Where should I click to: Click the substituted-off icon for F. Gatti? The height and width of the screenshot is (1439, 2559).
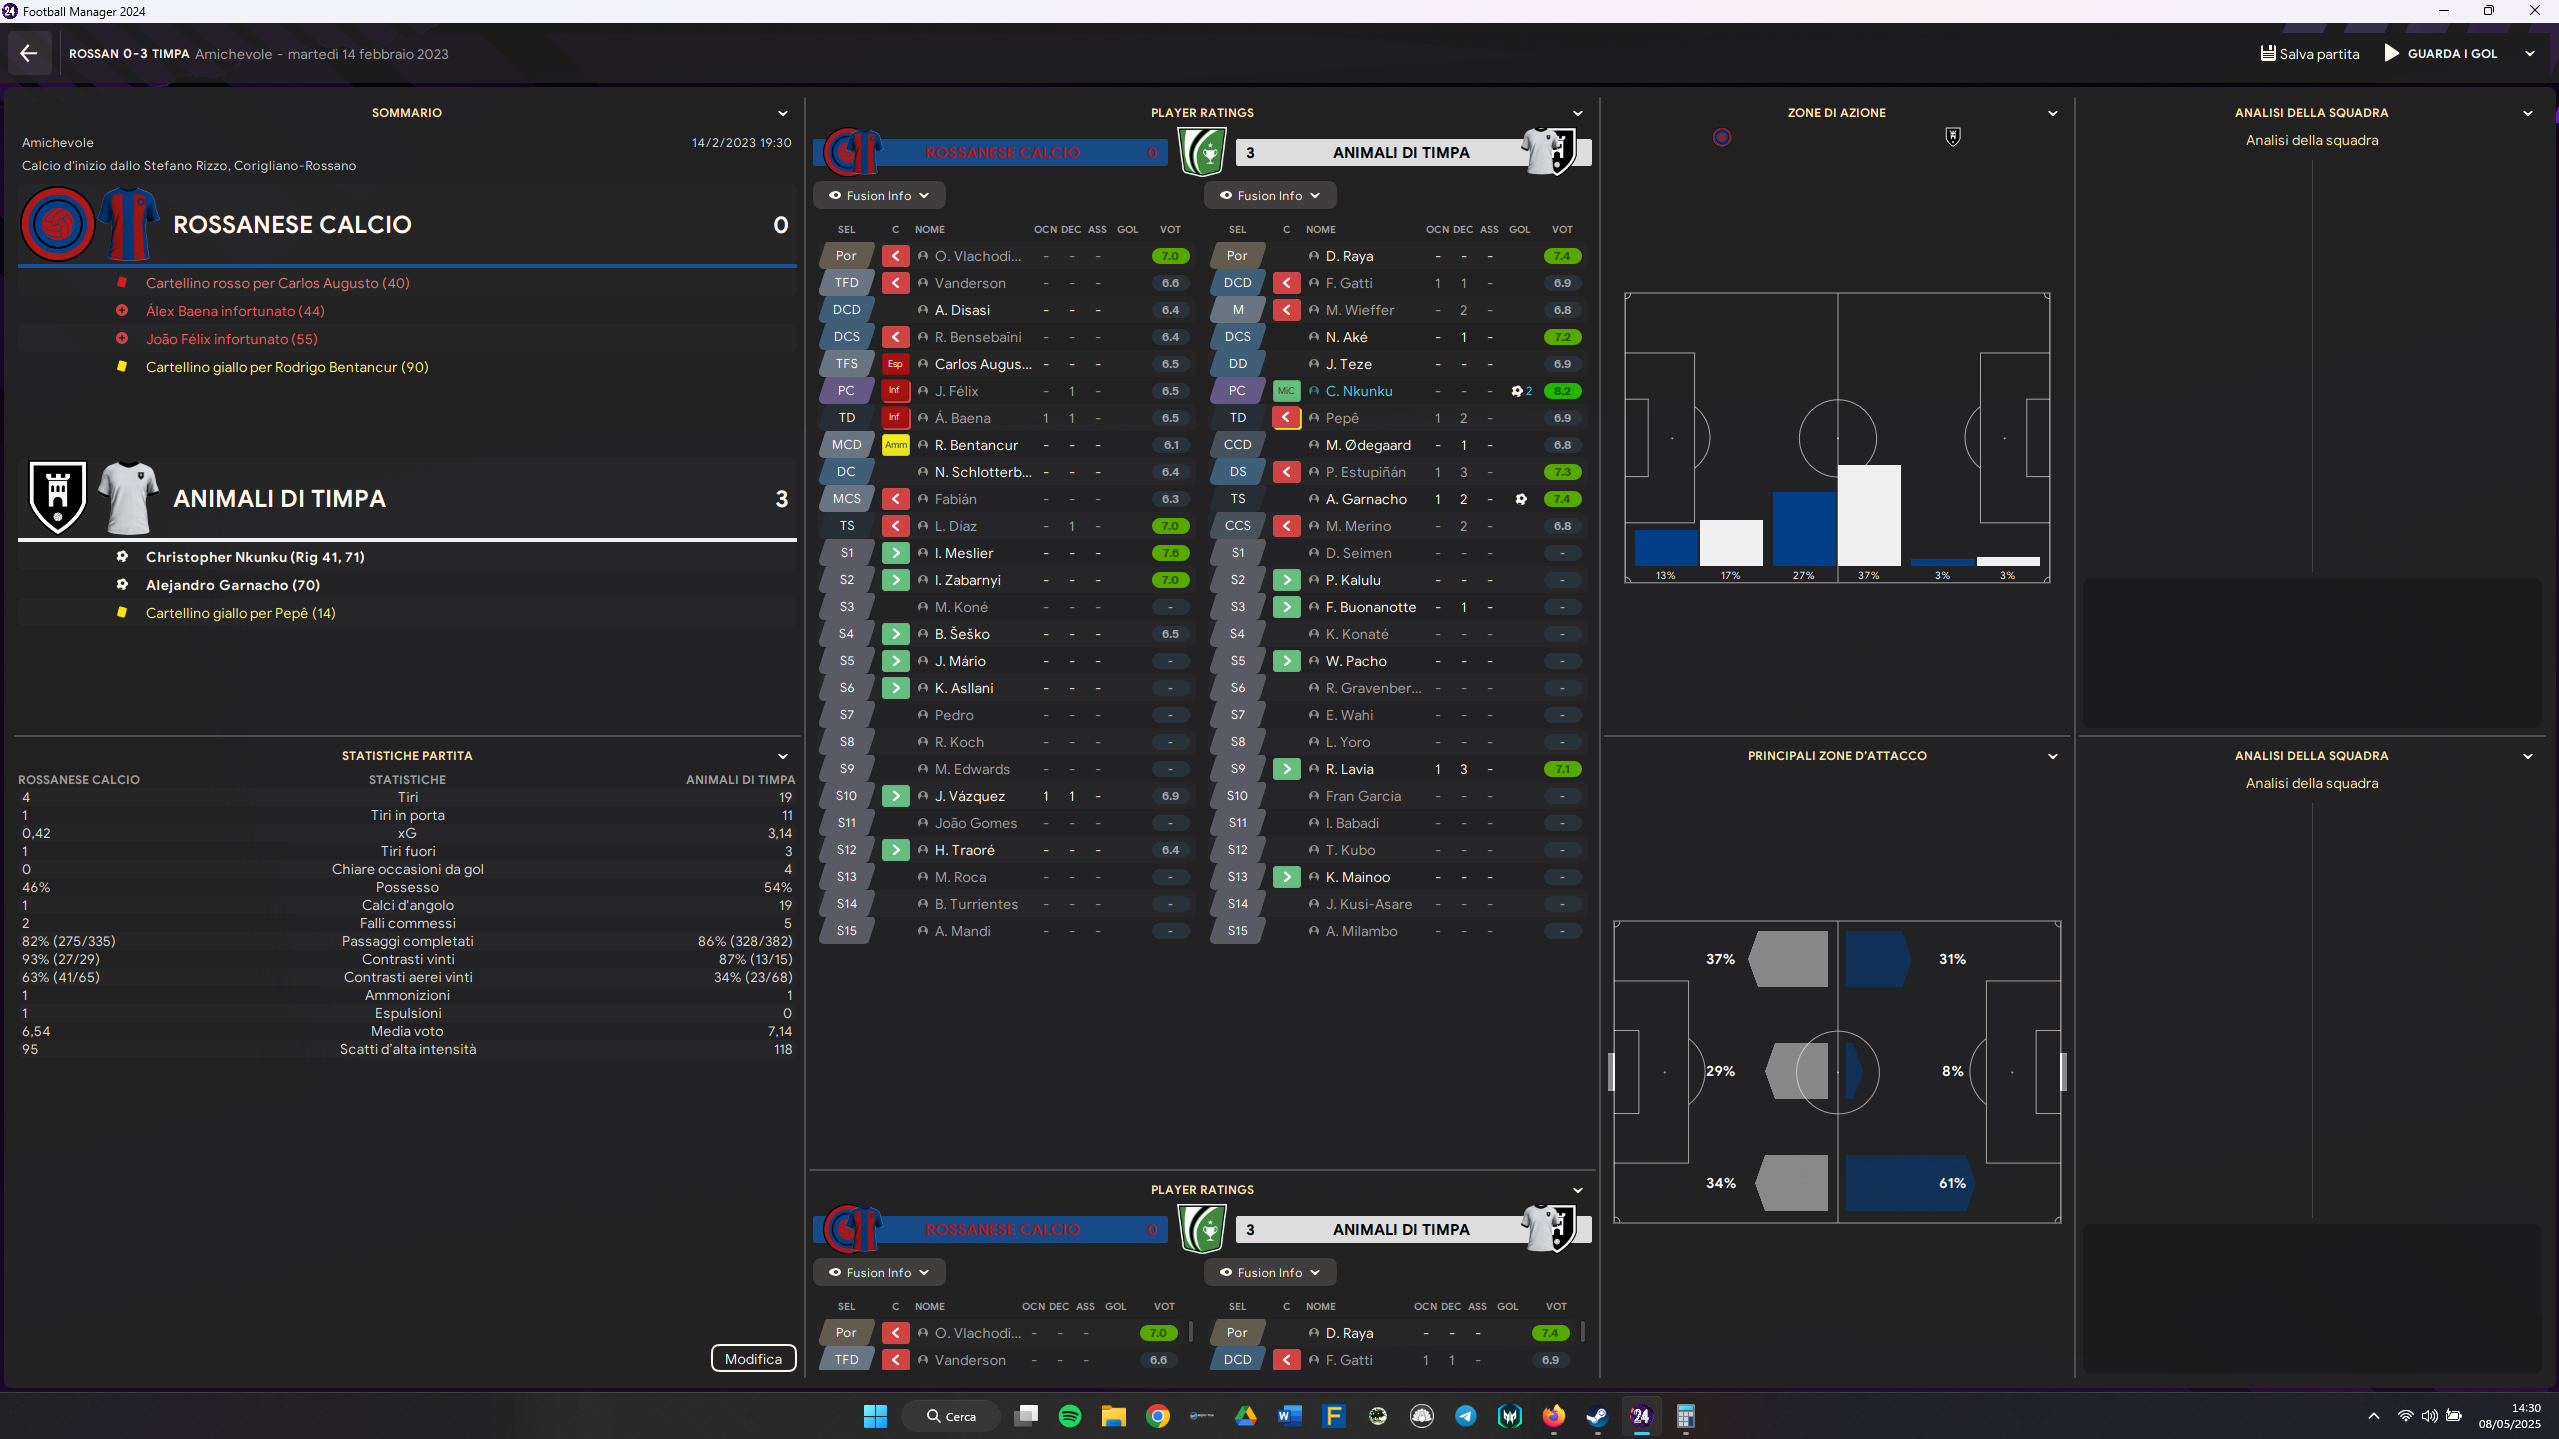1286,283
